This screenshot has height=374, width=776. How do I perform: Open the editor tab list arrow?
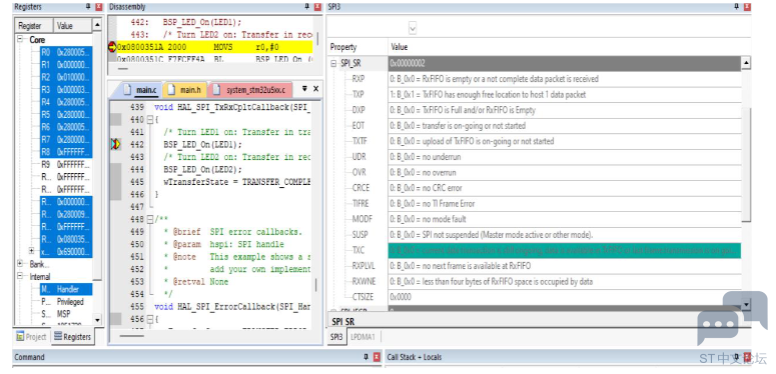pyautogui.click(x=305, y=89)
